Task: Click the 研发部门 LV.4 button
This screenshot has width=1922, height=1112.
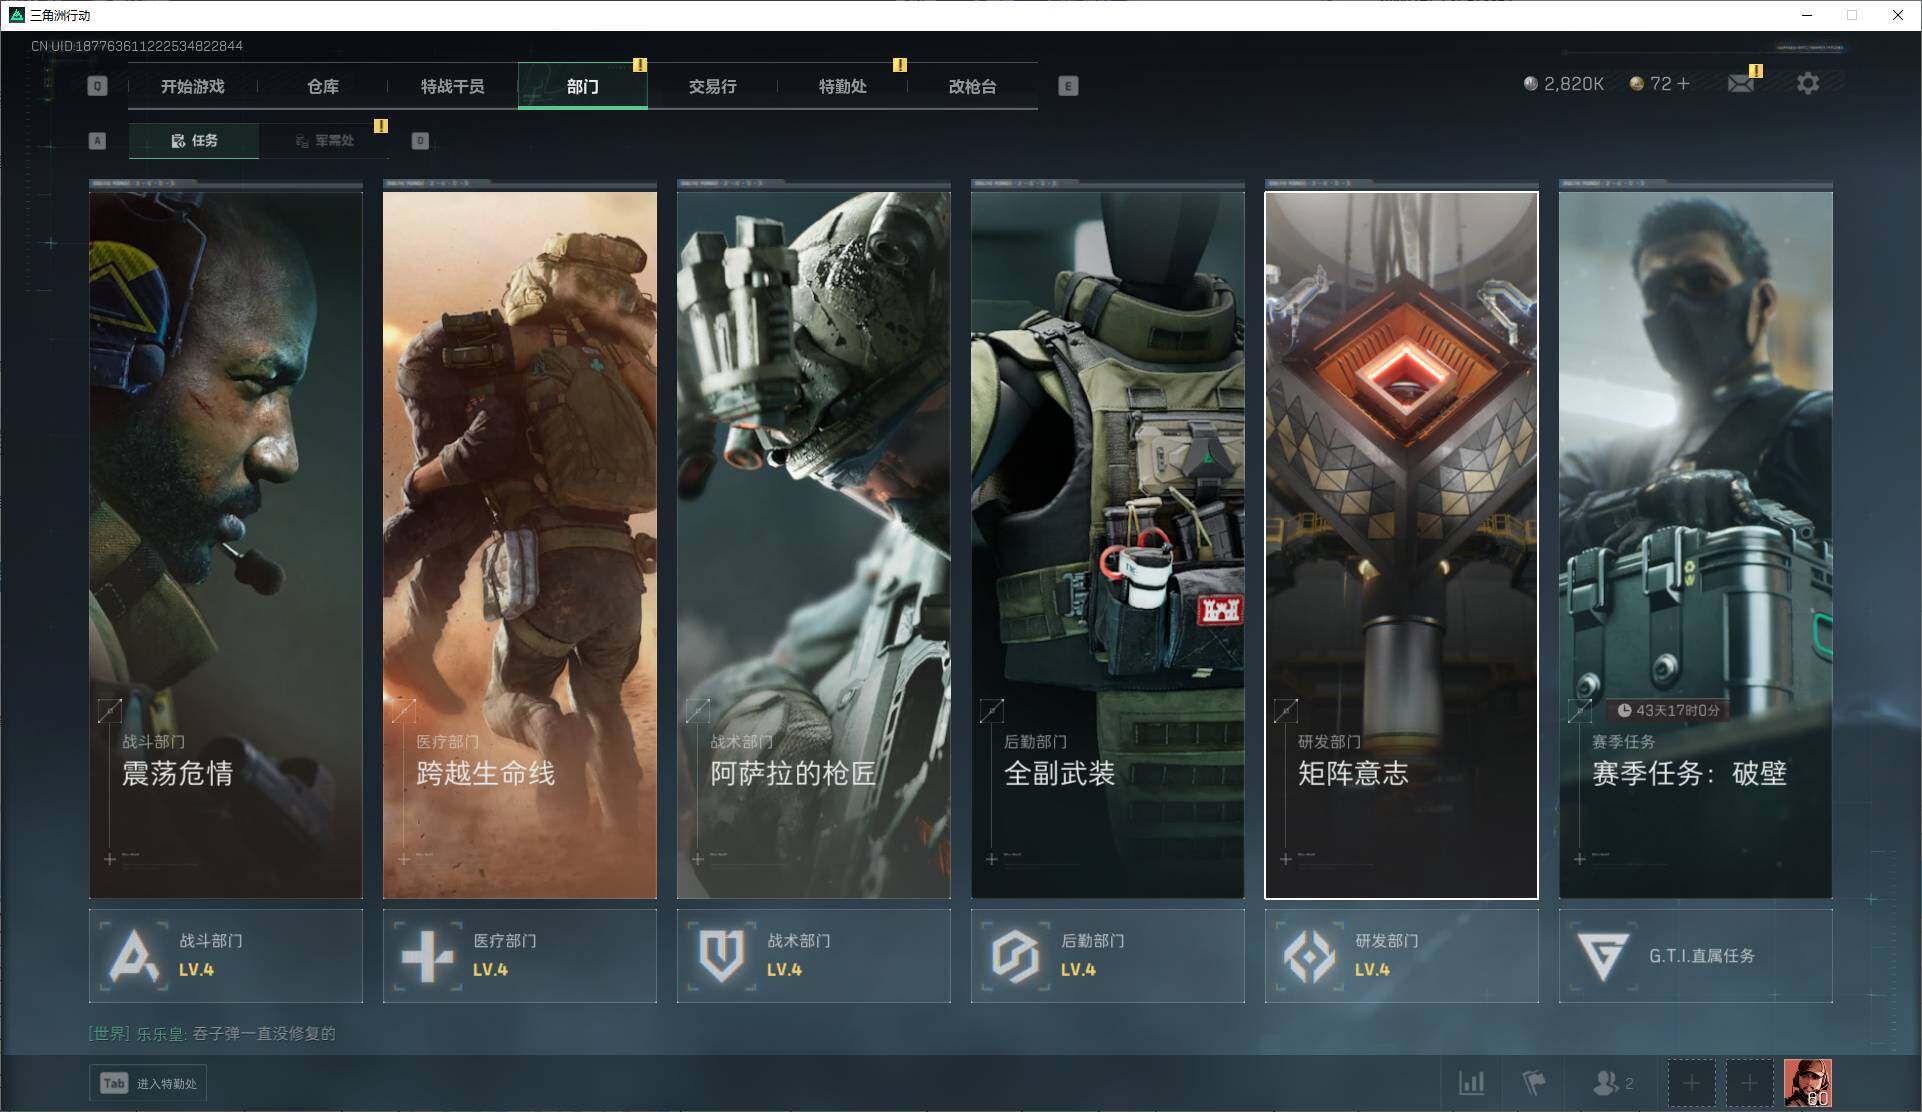Action: pyautogui.click(x=1402, y=956)
